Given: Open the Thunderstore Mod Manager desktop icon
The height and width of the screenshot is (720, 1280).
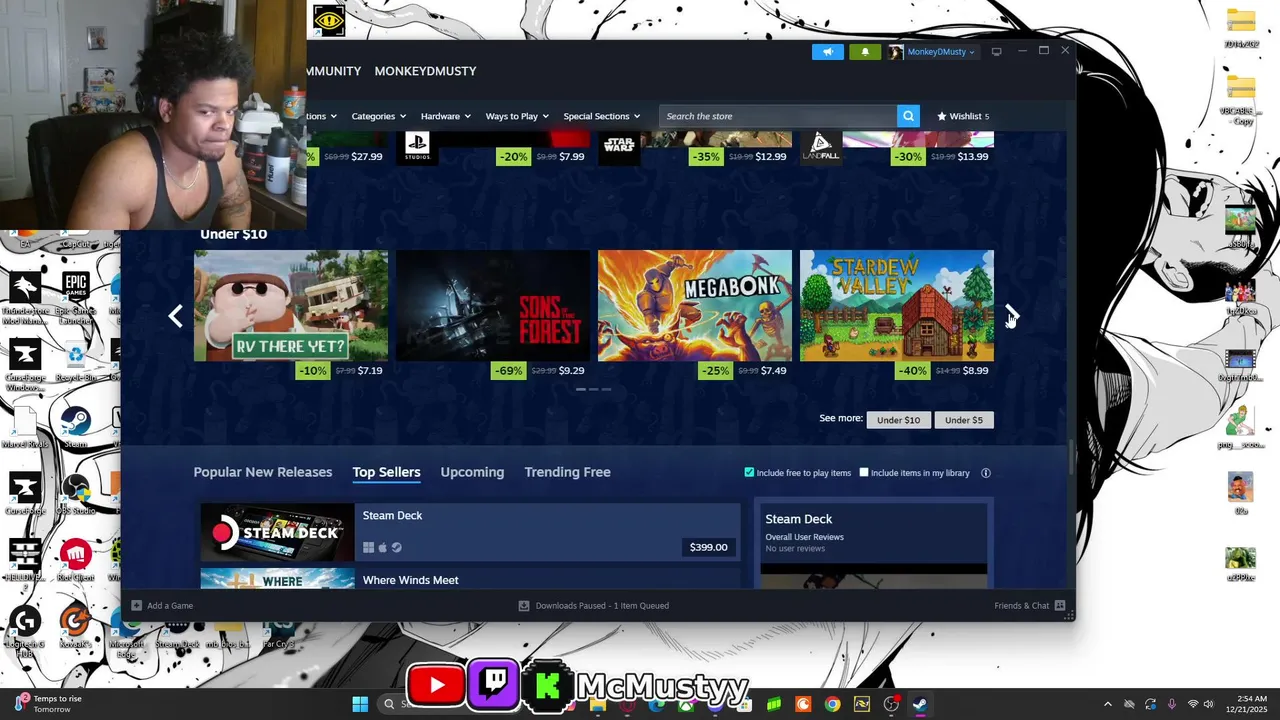Looking at the screenshot, I should 25,298.
